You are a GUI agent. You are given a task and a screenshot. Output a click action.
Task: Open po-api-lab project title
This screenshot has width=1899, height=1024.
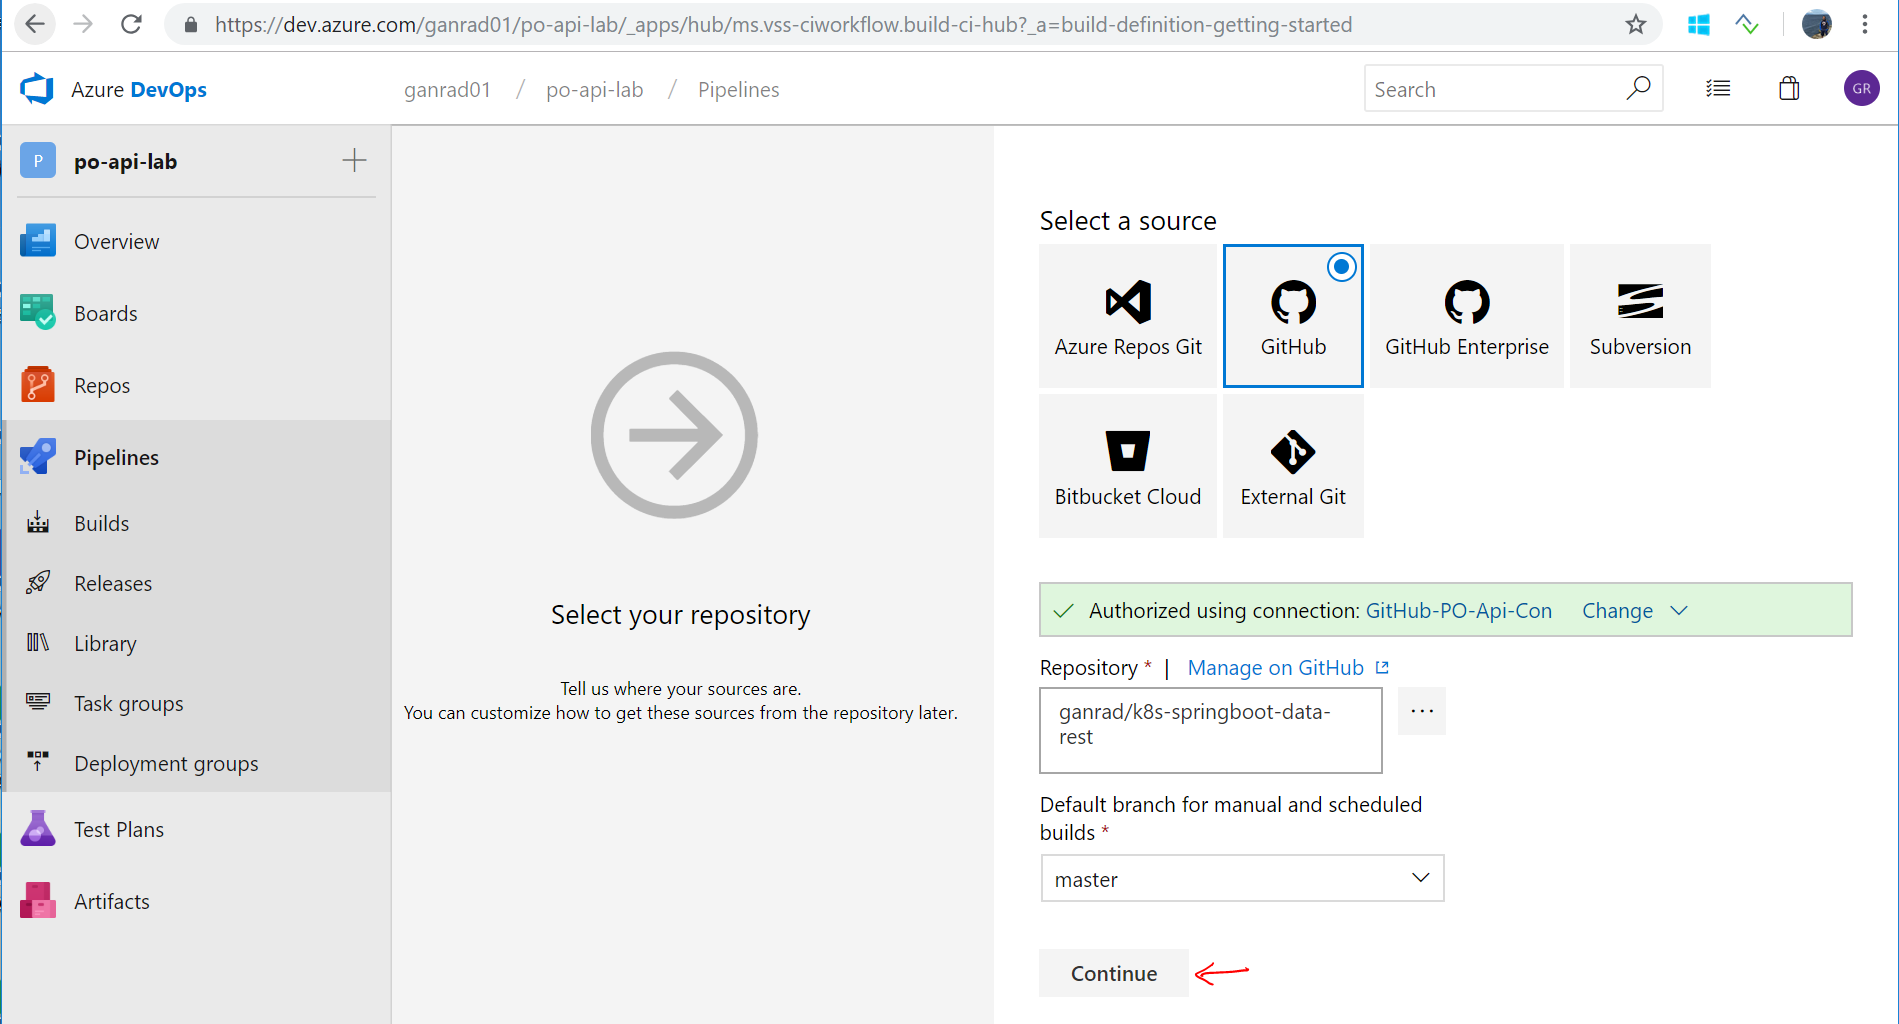click(125, 161)
